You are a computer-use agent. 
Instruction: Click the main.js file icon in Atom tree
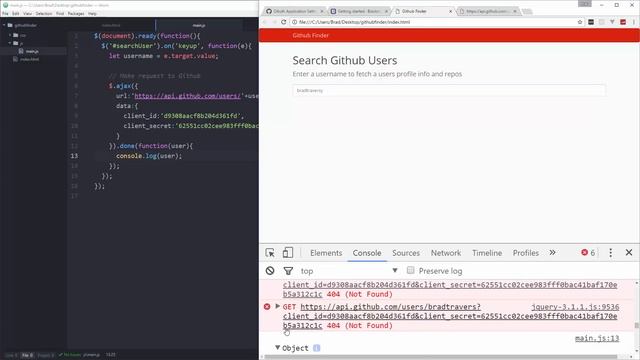tap(21, 51)
